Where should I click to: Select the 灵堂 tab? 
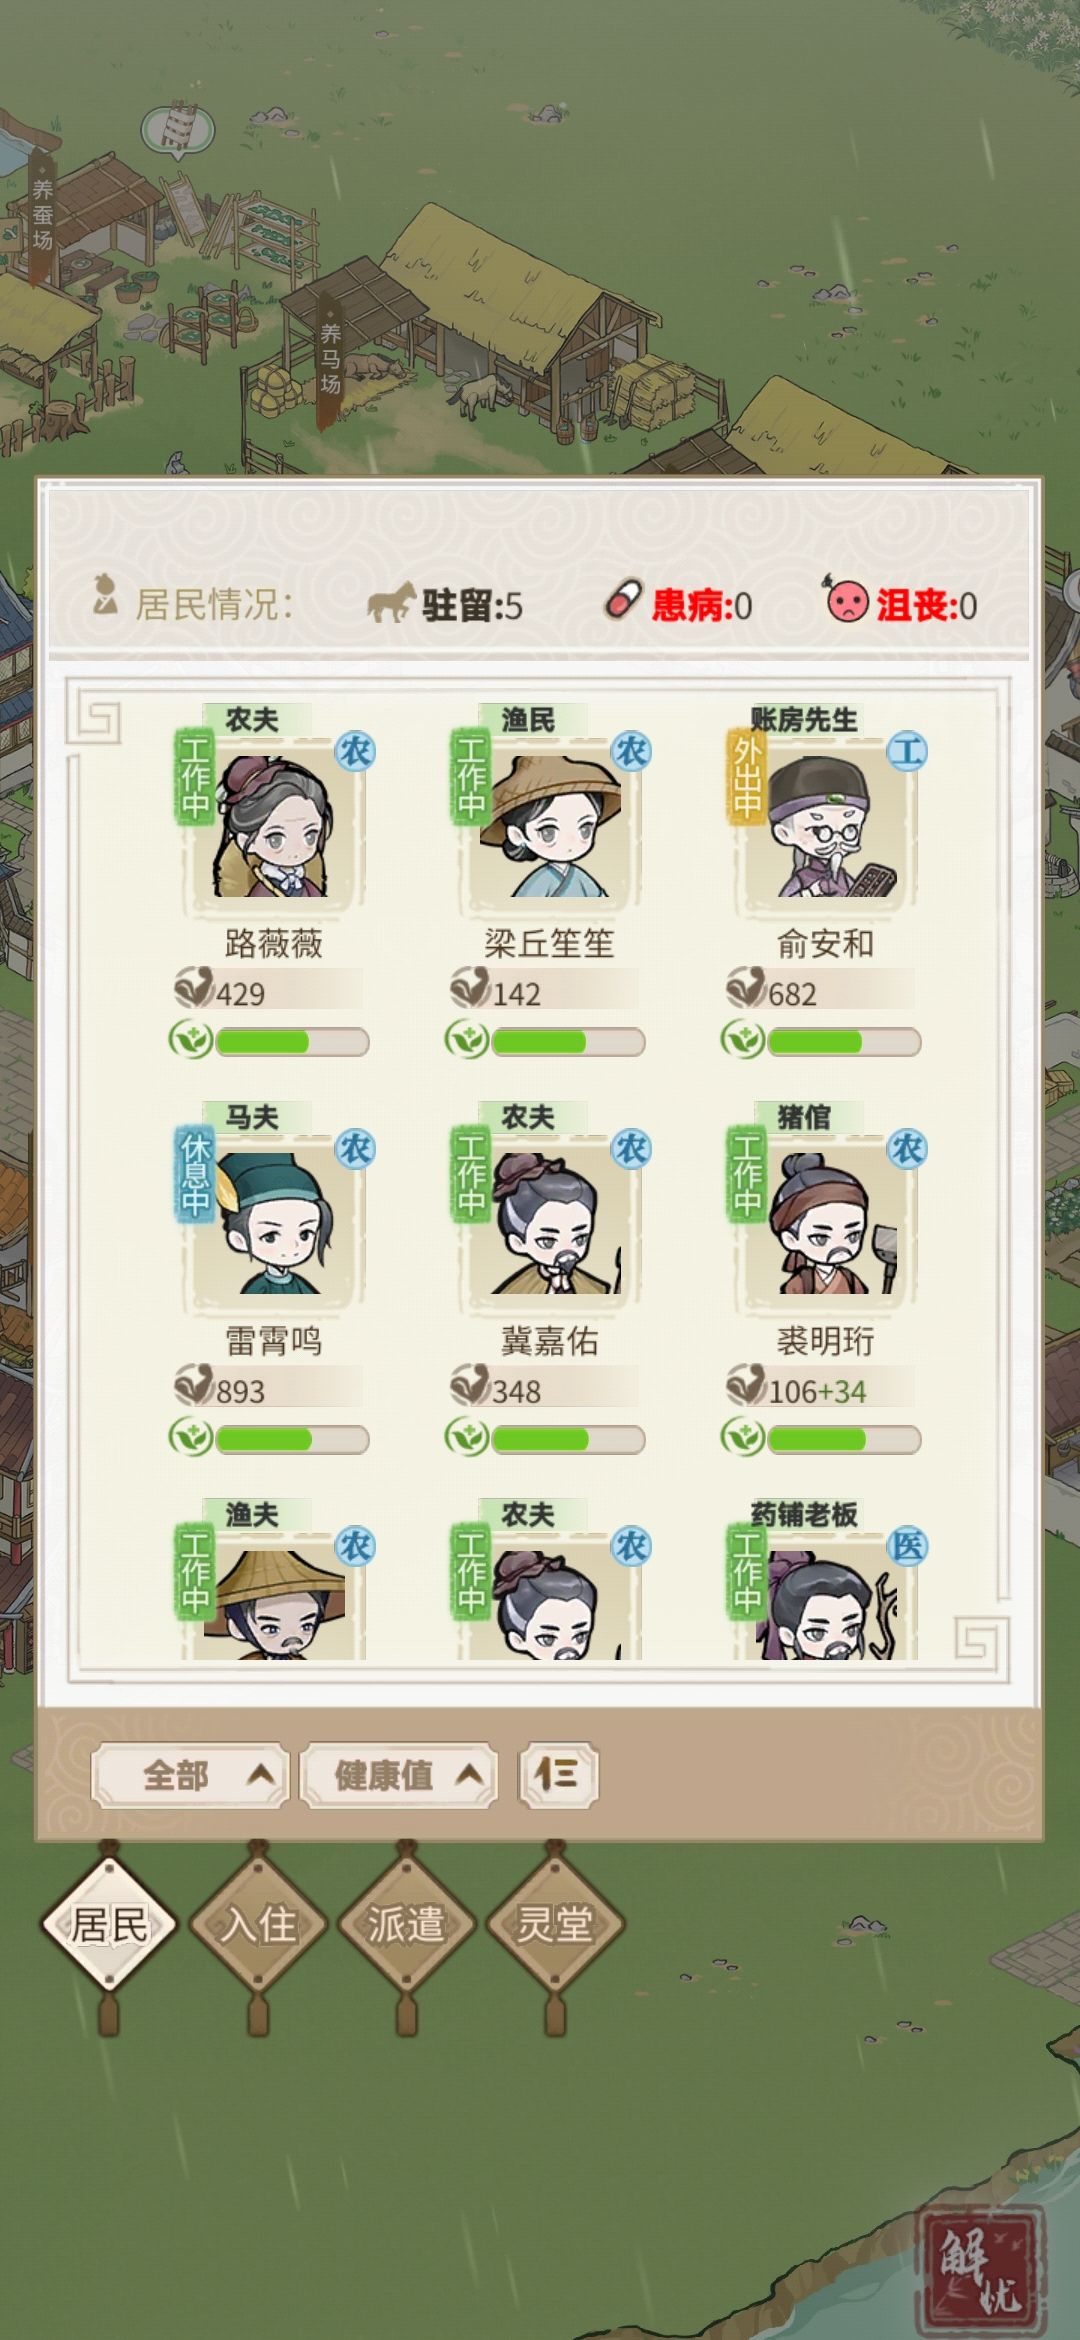click(x=554, y=1924)
